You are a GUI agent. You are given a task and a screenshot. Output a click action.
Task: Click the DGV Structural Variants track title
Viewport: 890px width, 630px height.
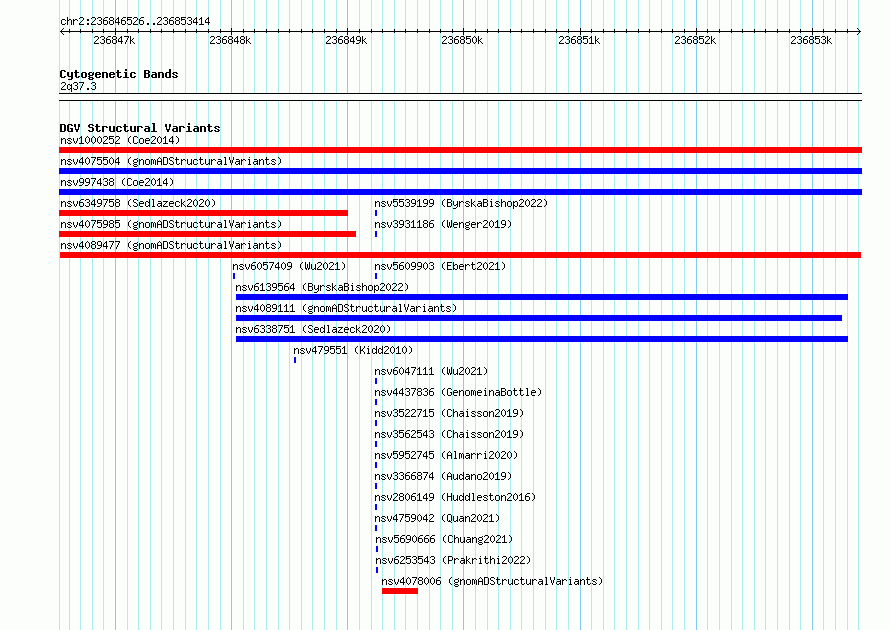tap(140, 128)
